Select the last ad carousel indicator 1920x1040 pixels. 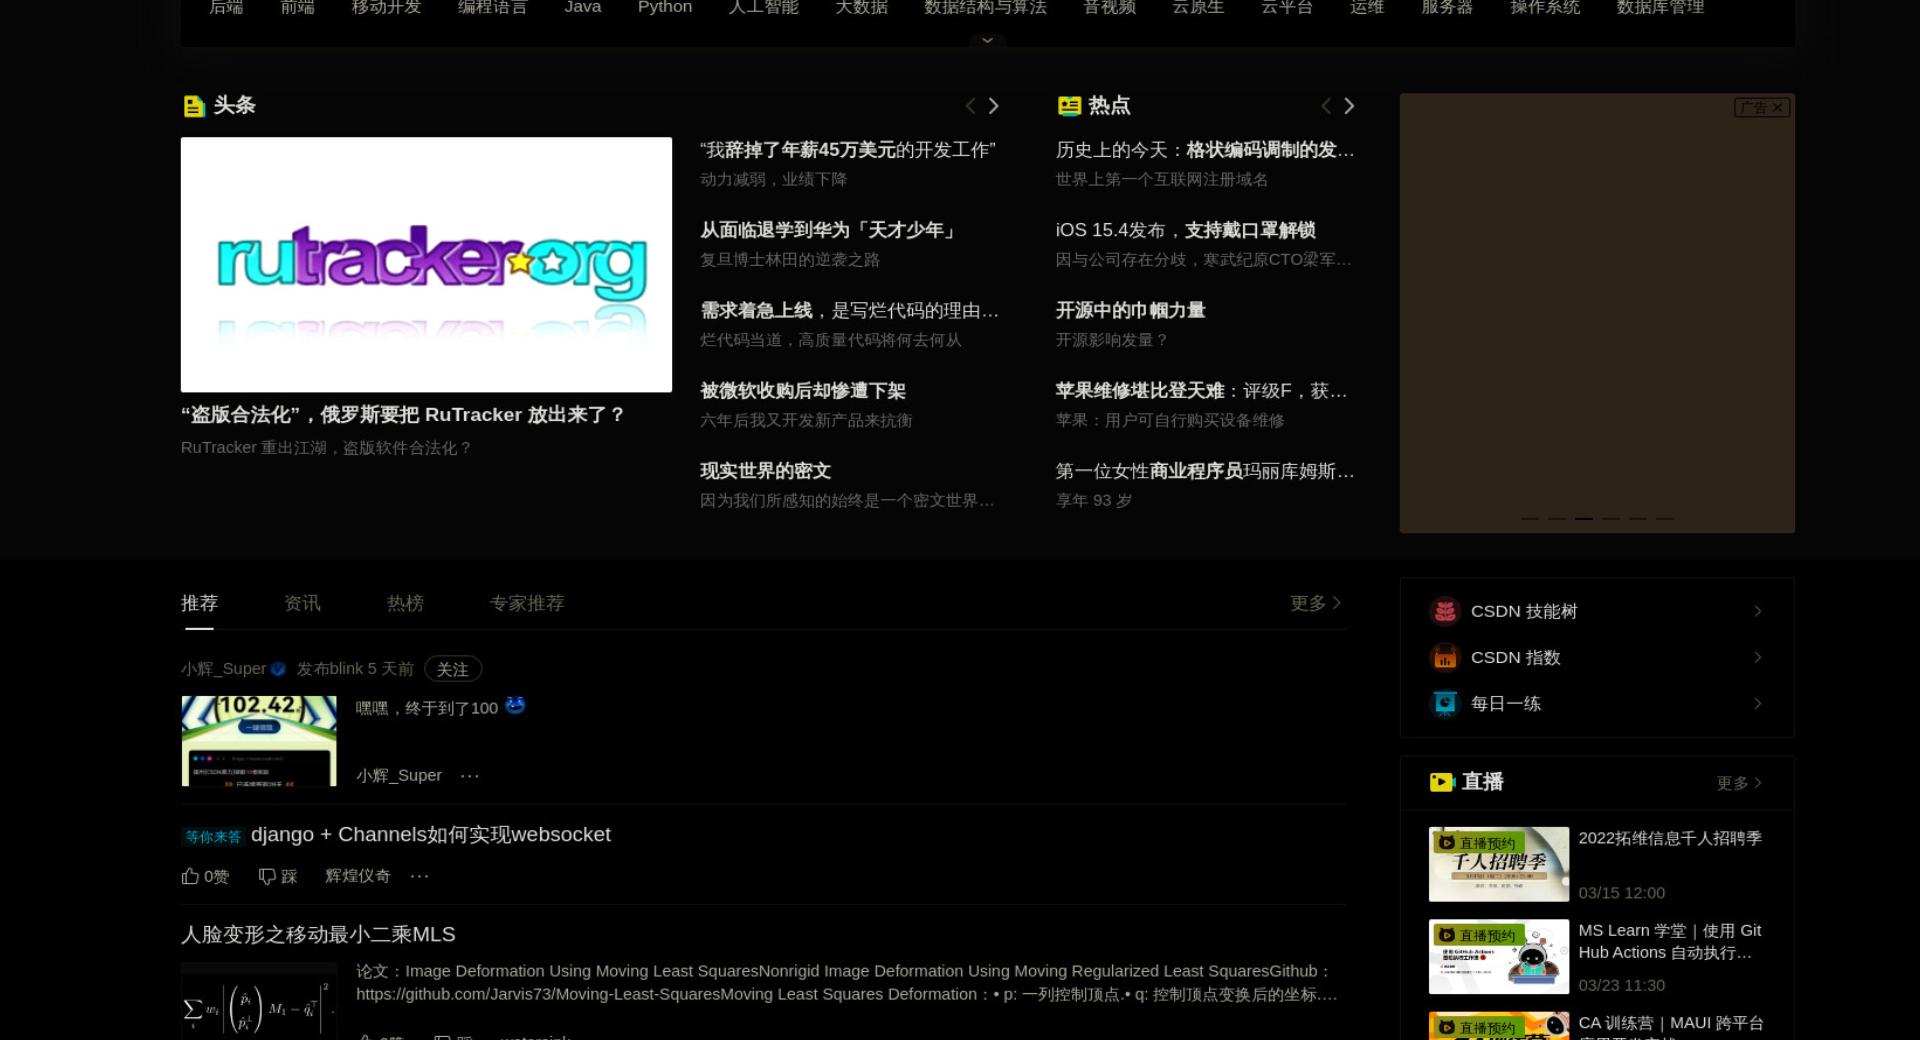[1664, 518]
